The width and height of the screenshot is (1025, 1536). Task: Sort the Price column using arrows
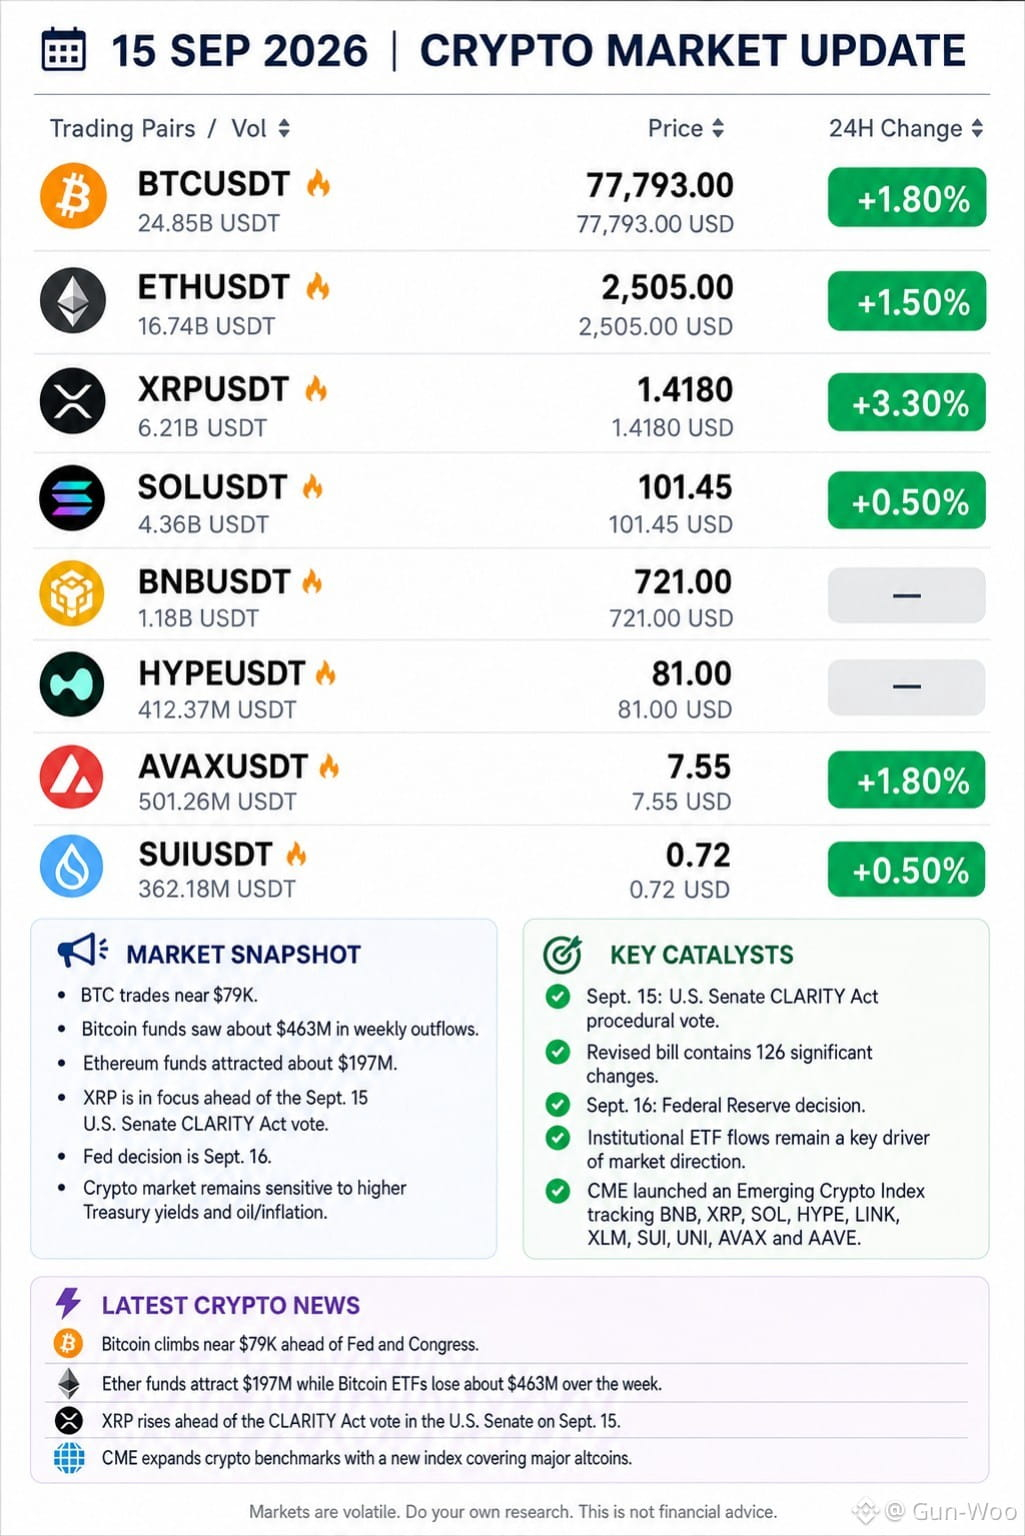[717, 128]
